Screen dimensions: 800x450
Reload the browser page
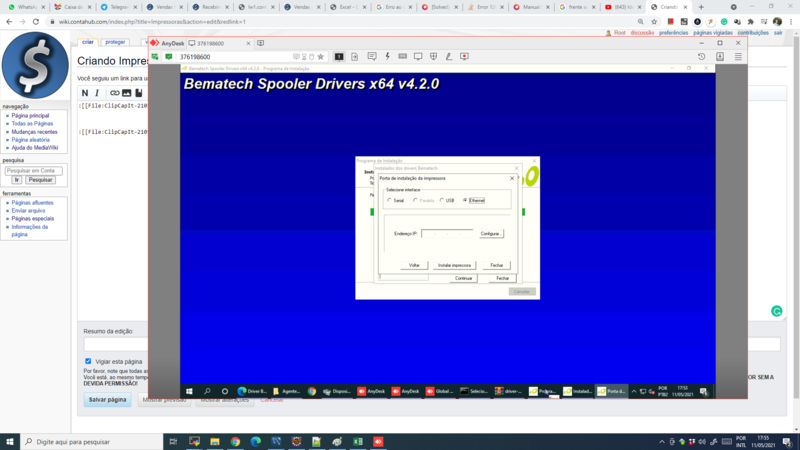click(36, 22)
